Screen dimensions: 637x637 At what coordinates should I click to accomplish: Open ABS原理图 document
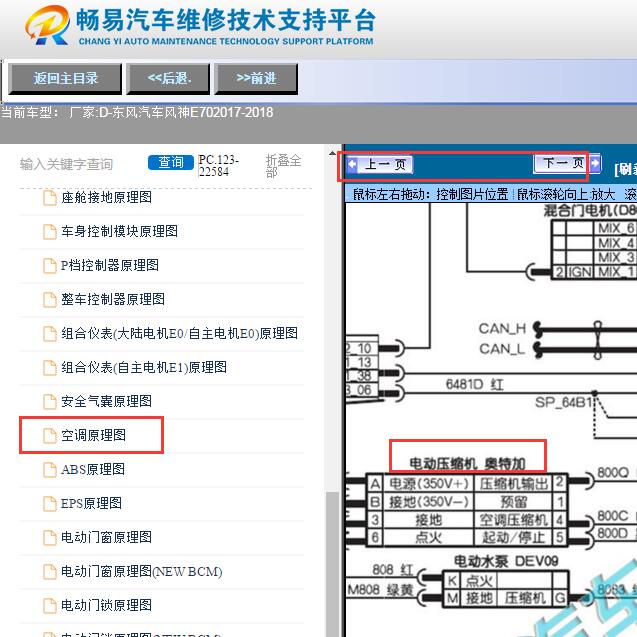[x=93, y=470]
